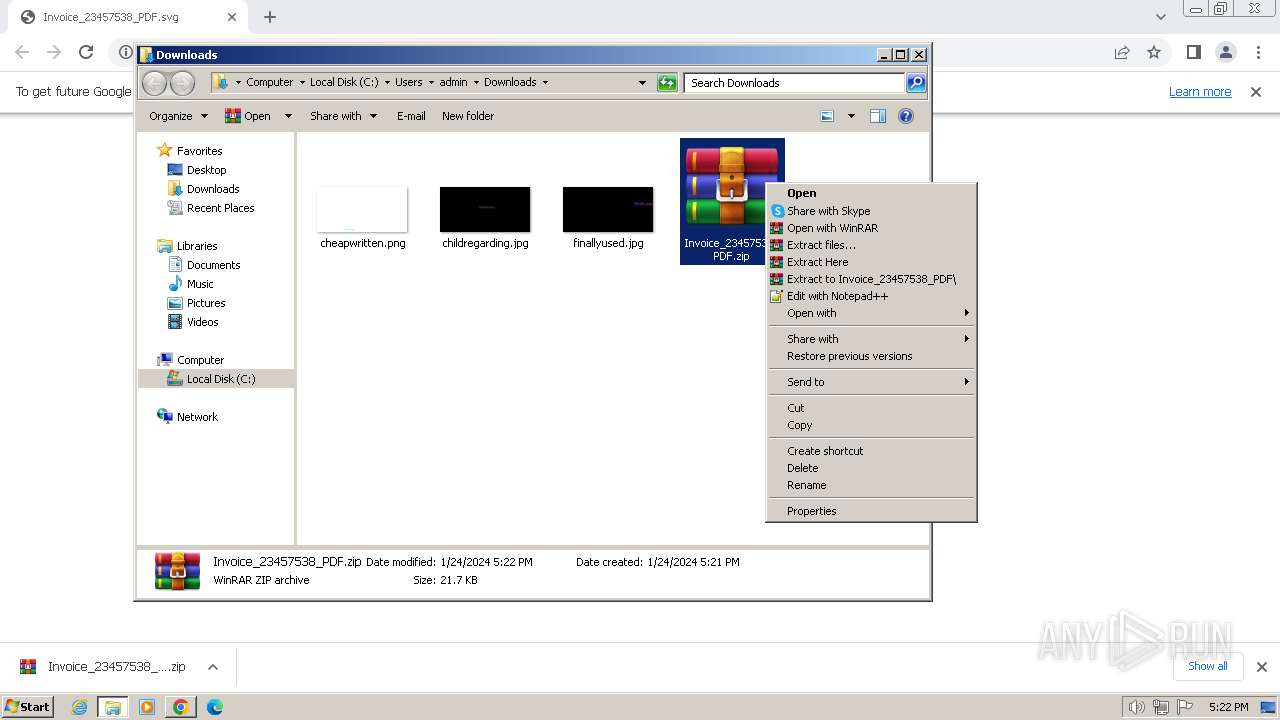Click Chrome reload page icon

(86, 52)
